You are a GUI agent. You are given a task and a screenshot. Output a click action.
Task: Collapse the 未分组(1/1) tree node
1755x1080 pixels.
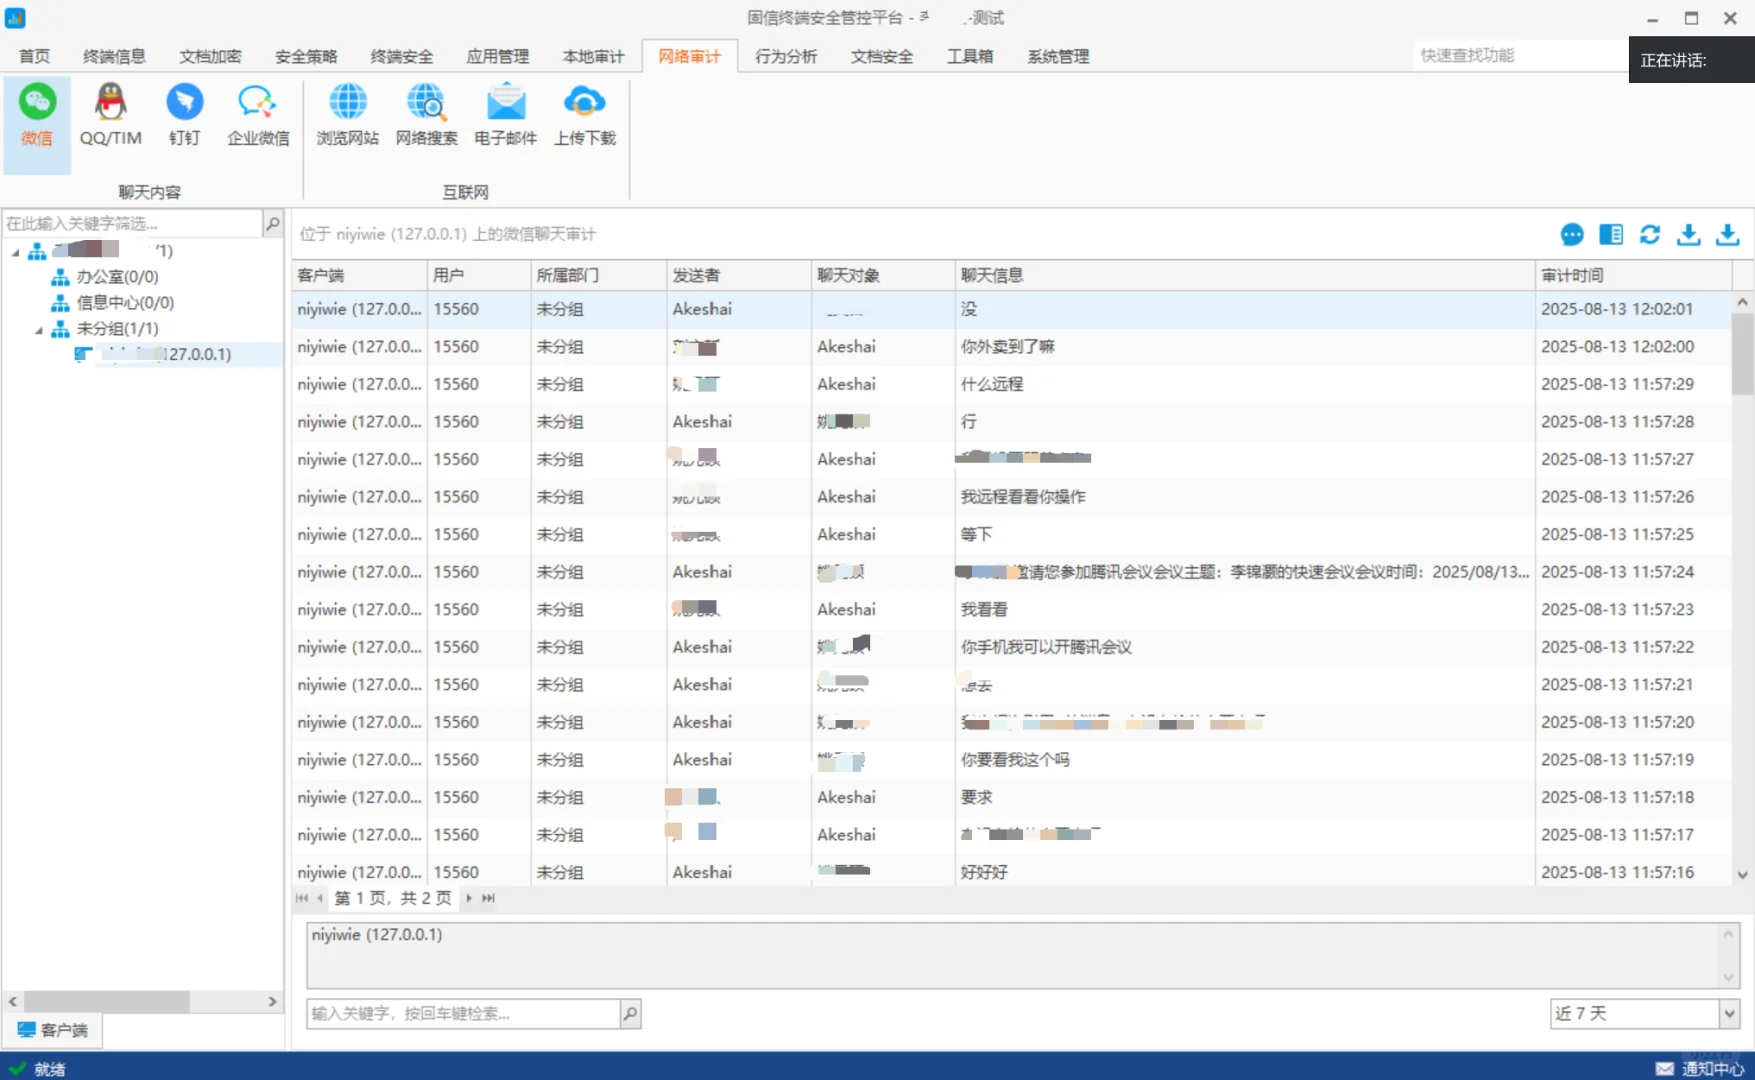click(38, 328)
